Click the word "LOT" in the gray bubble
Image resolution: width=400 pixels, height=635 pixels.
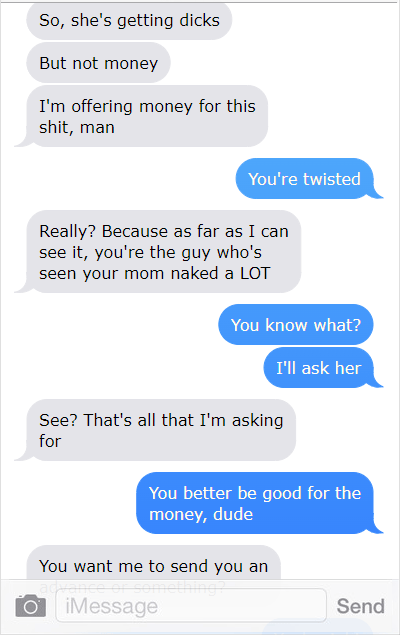click(x=255, y=273)
